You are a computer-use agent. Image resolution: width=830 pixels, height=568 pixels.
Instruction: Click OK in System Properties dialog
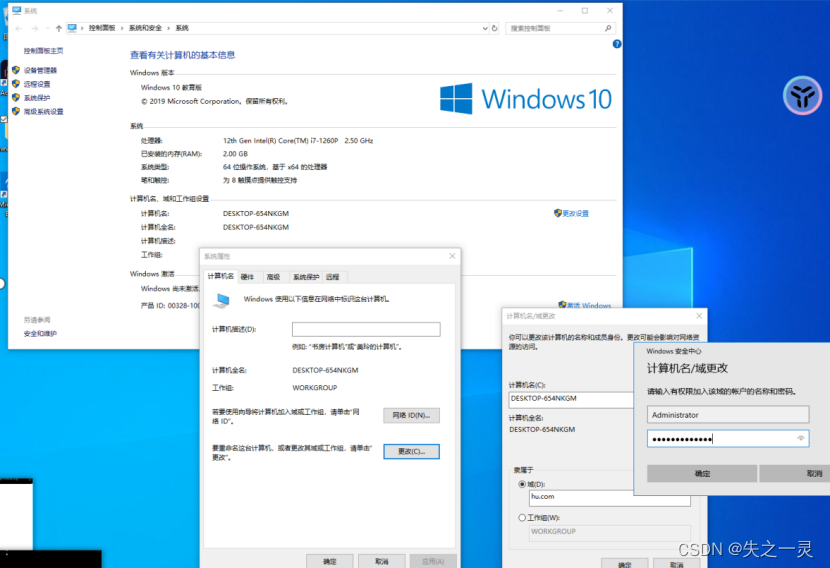point(329,561)
